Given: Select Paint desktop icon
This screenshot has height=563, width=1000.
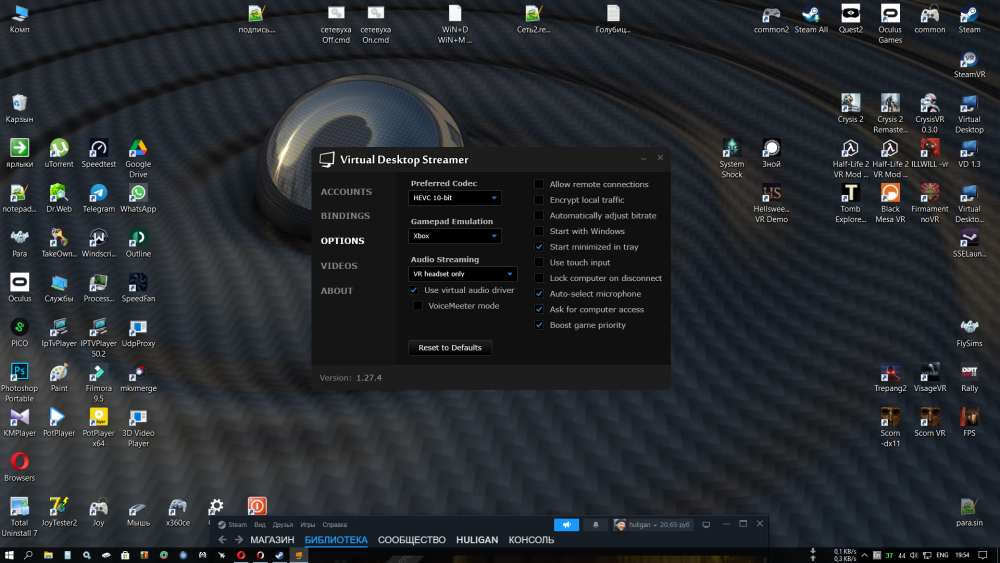Looking at the screenshot, I should (x=59, y=377).
